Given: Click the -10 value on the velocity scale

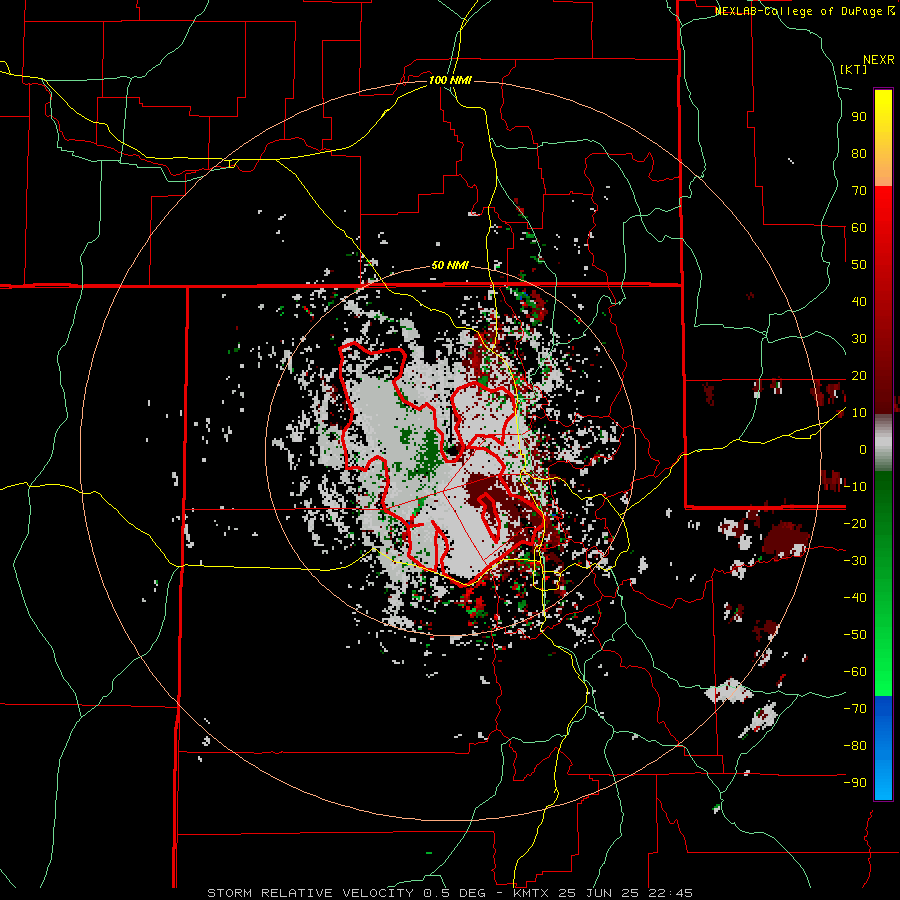Looking at the screenshot, I should [x=855, y=487].
